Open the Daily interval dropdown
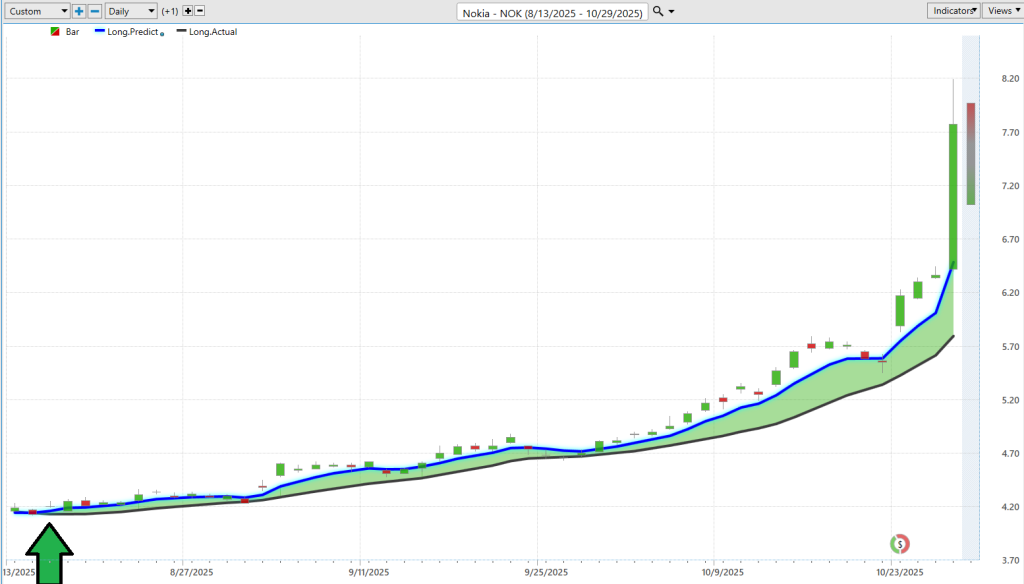The width and height of the screenshot is (1024, 584). coord(131,11)
